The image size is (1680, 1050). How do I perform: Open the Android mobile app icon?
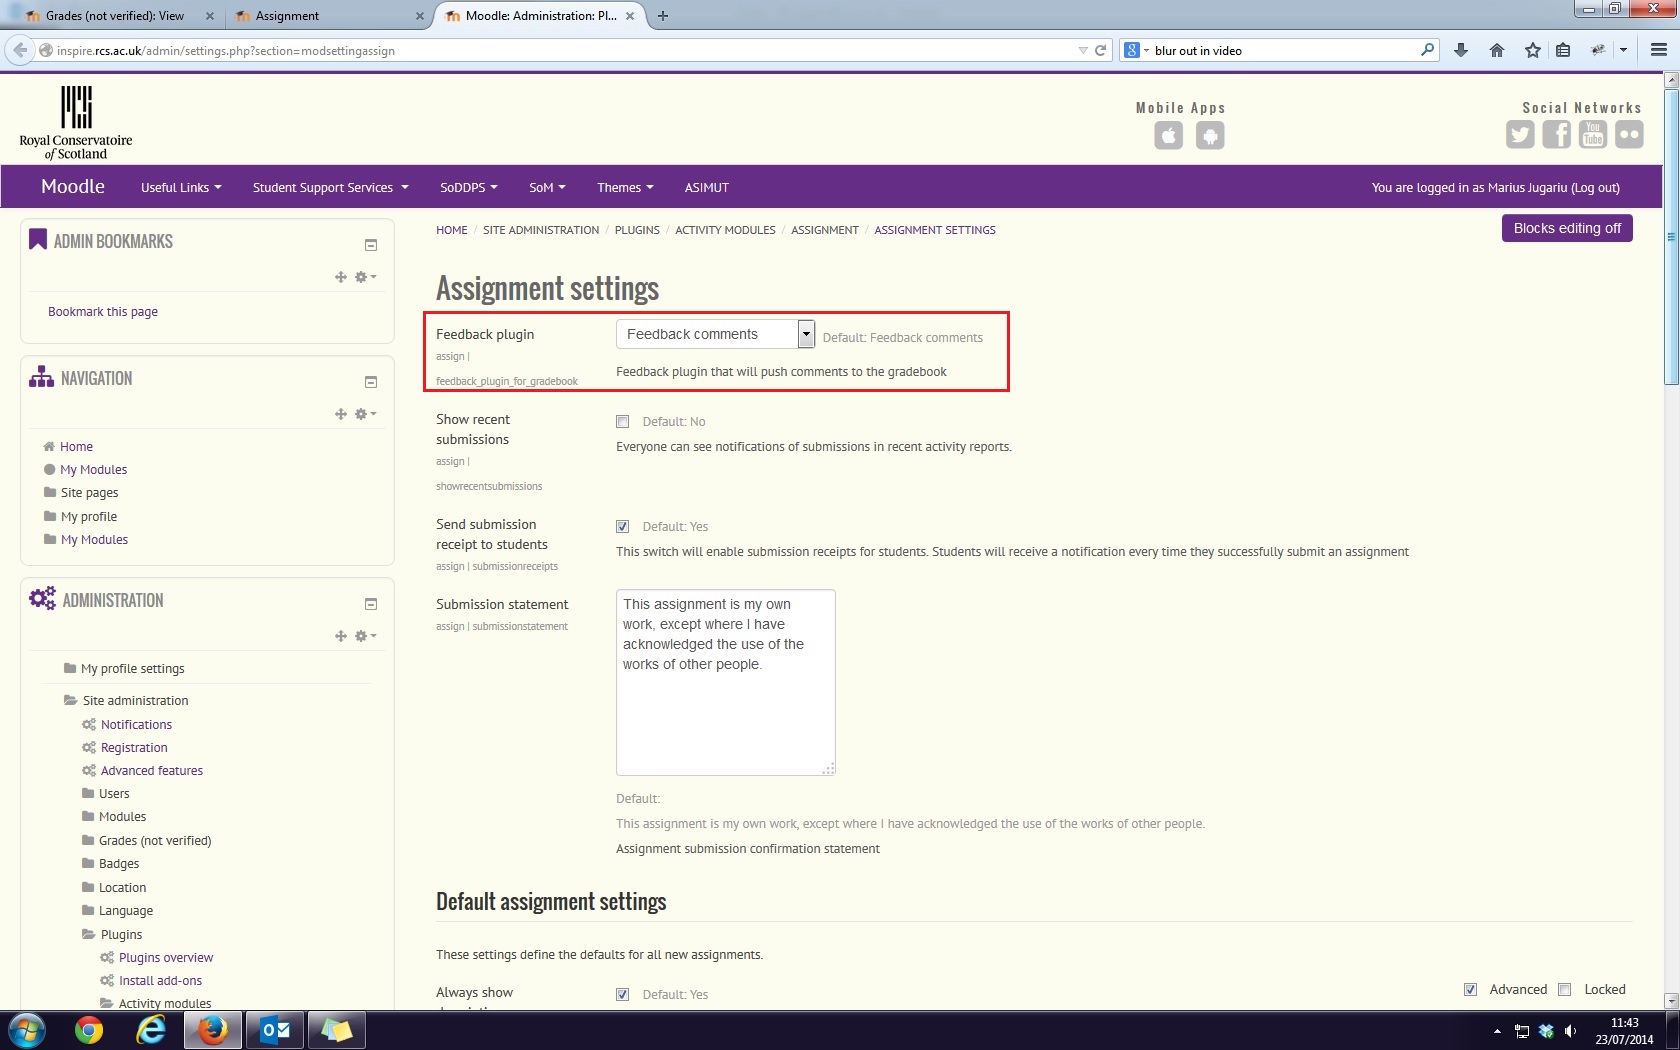tap(1210, 135)
